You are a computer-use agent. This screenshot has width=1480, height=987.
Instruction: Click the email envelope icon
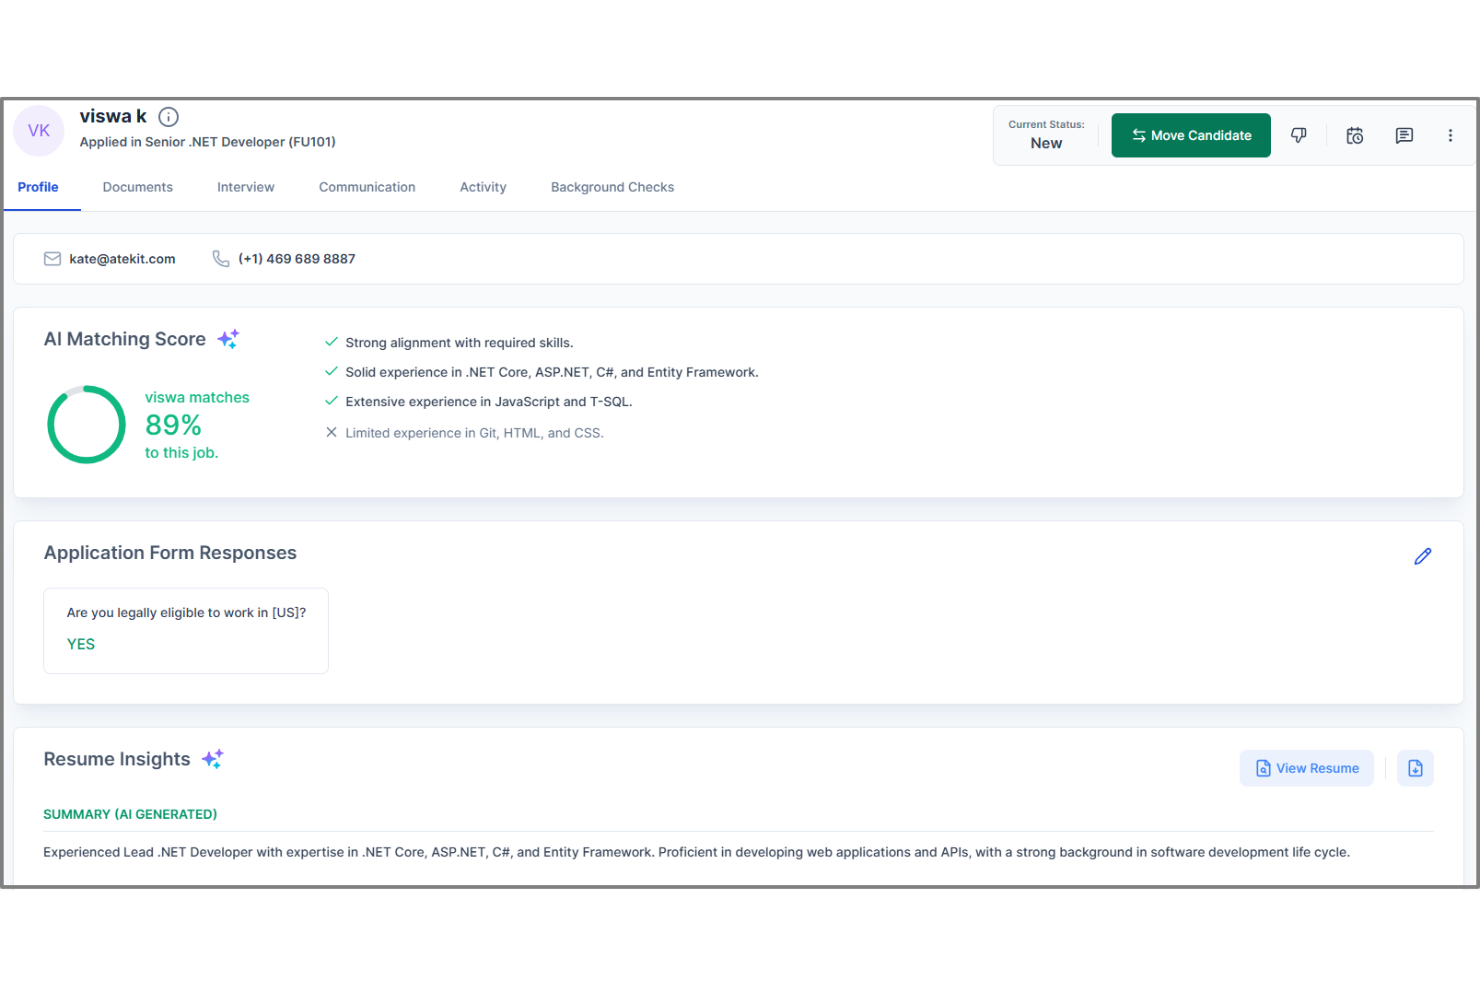pyautogui.click(x=52, y=258)
